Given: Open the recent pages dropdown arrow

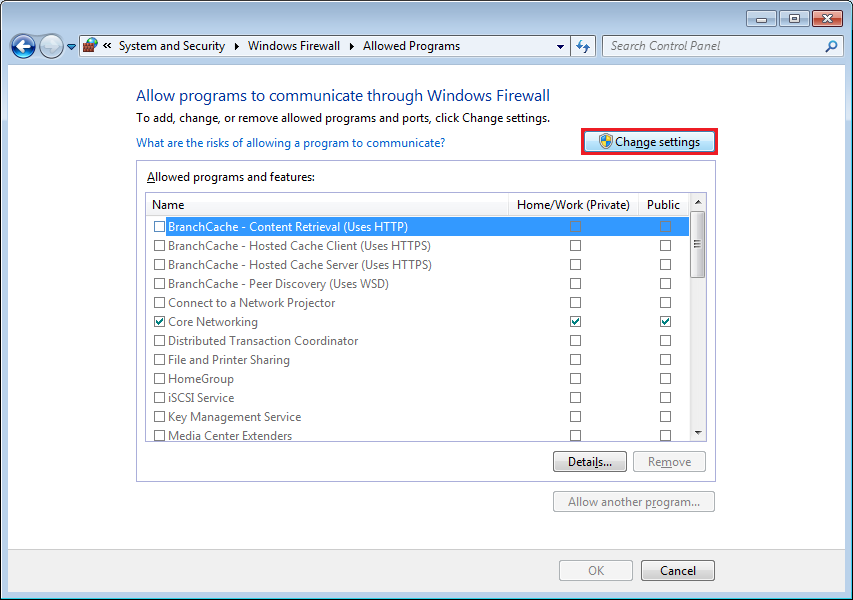Looking at the screenshot, I should pos(71,47).
